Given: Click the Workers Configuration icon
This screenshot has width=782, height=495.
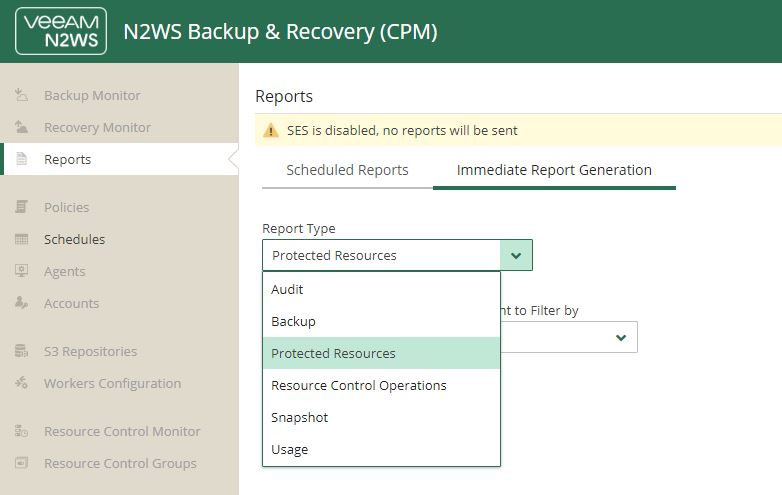Looking at the screenshot, I should 21,383.
